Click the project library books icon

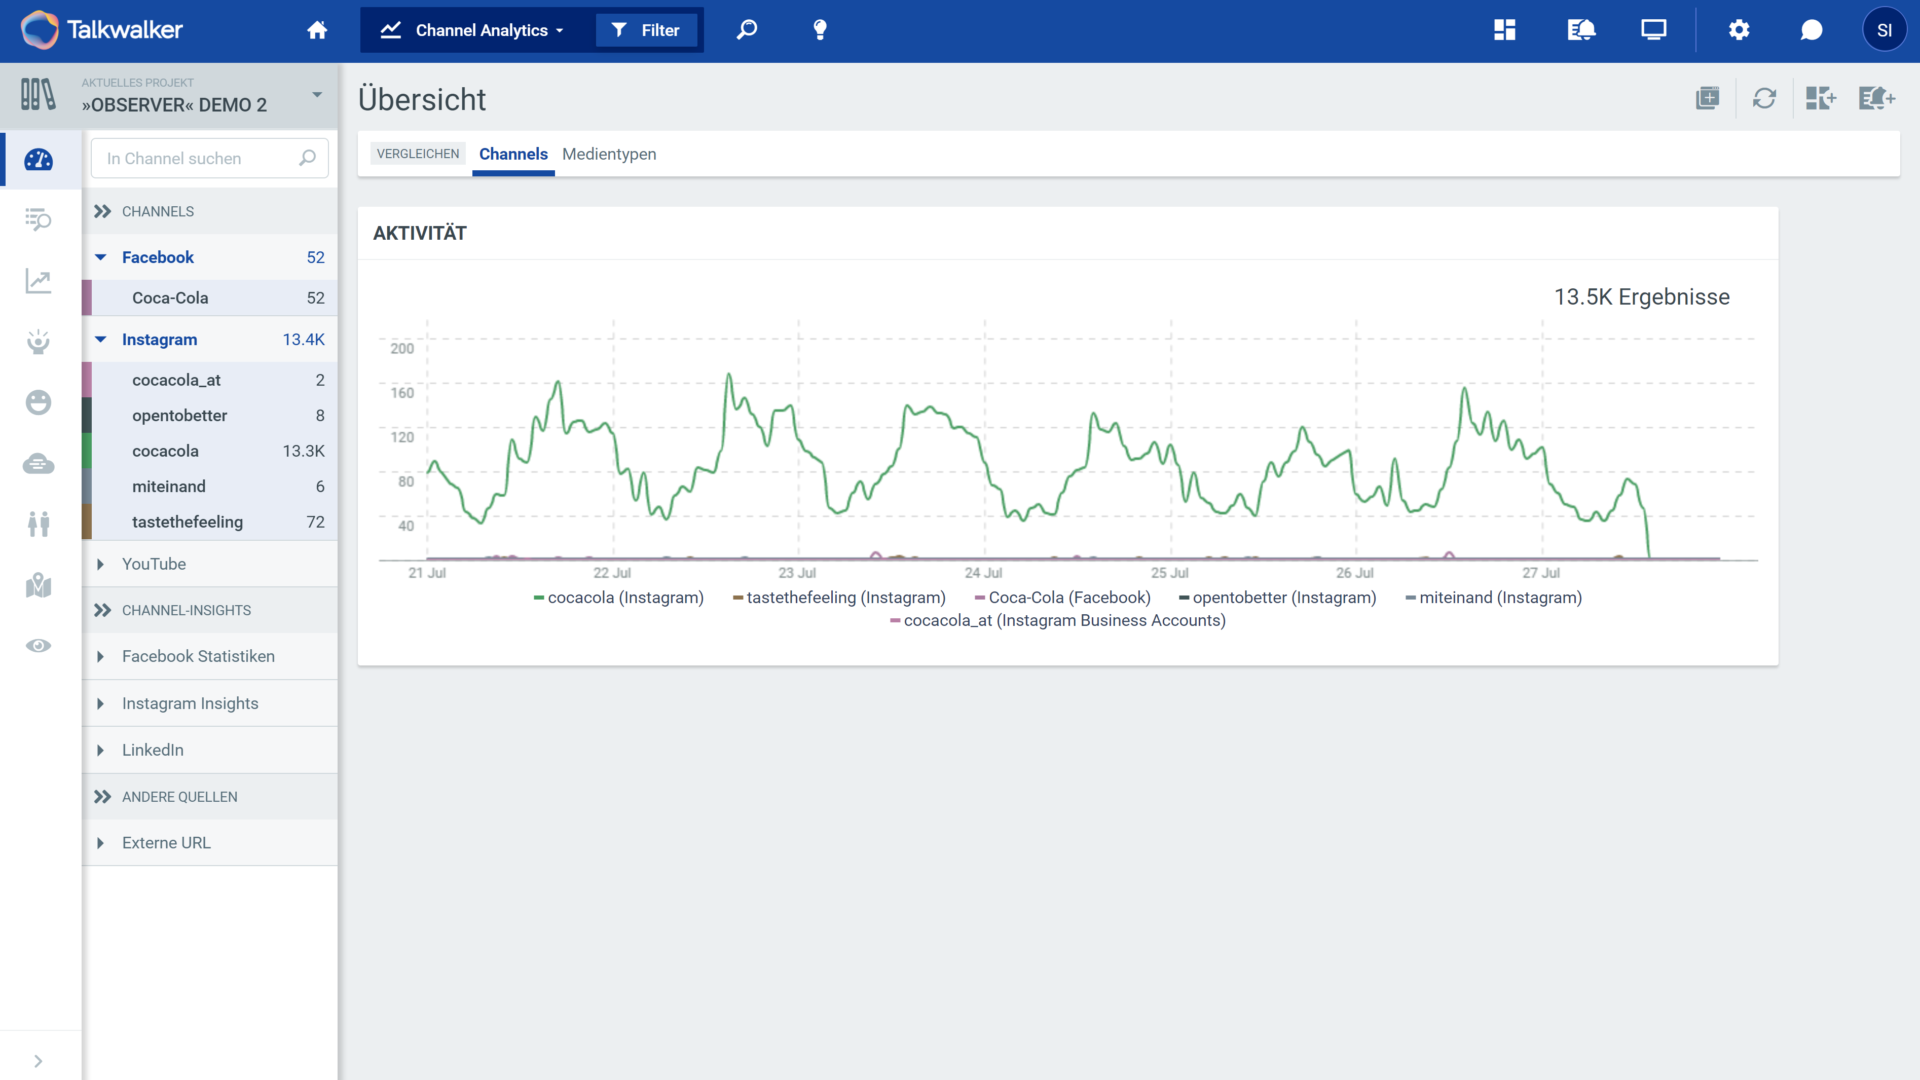(x=38, y=95)
